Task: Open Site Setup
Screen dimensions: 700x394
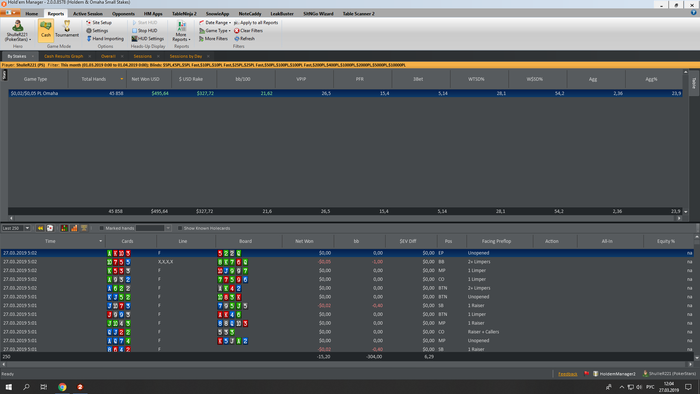Action: (x=99, y=22)
